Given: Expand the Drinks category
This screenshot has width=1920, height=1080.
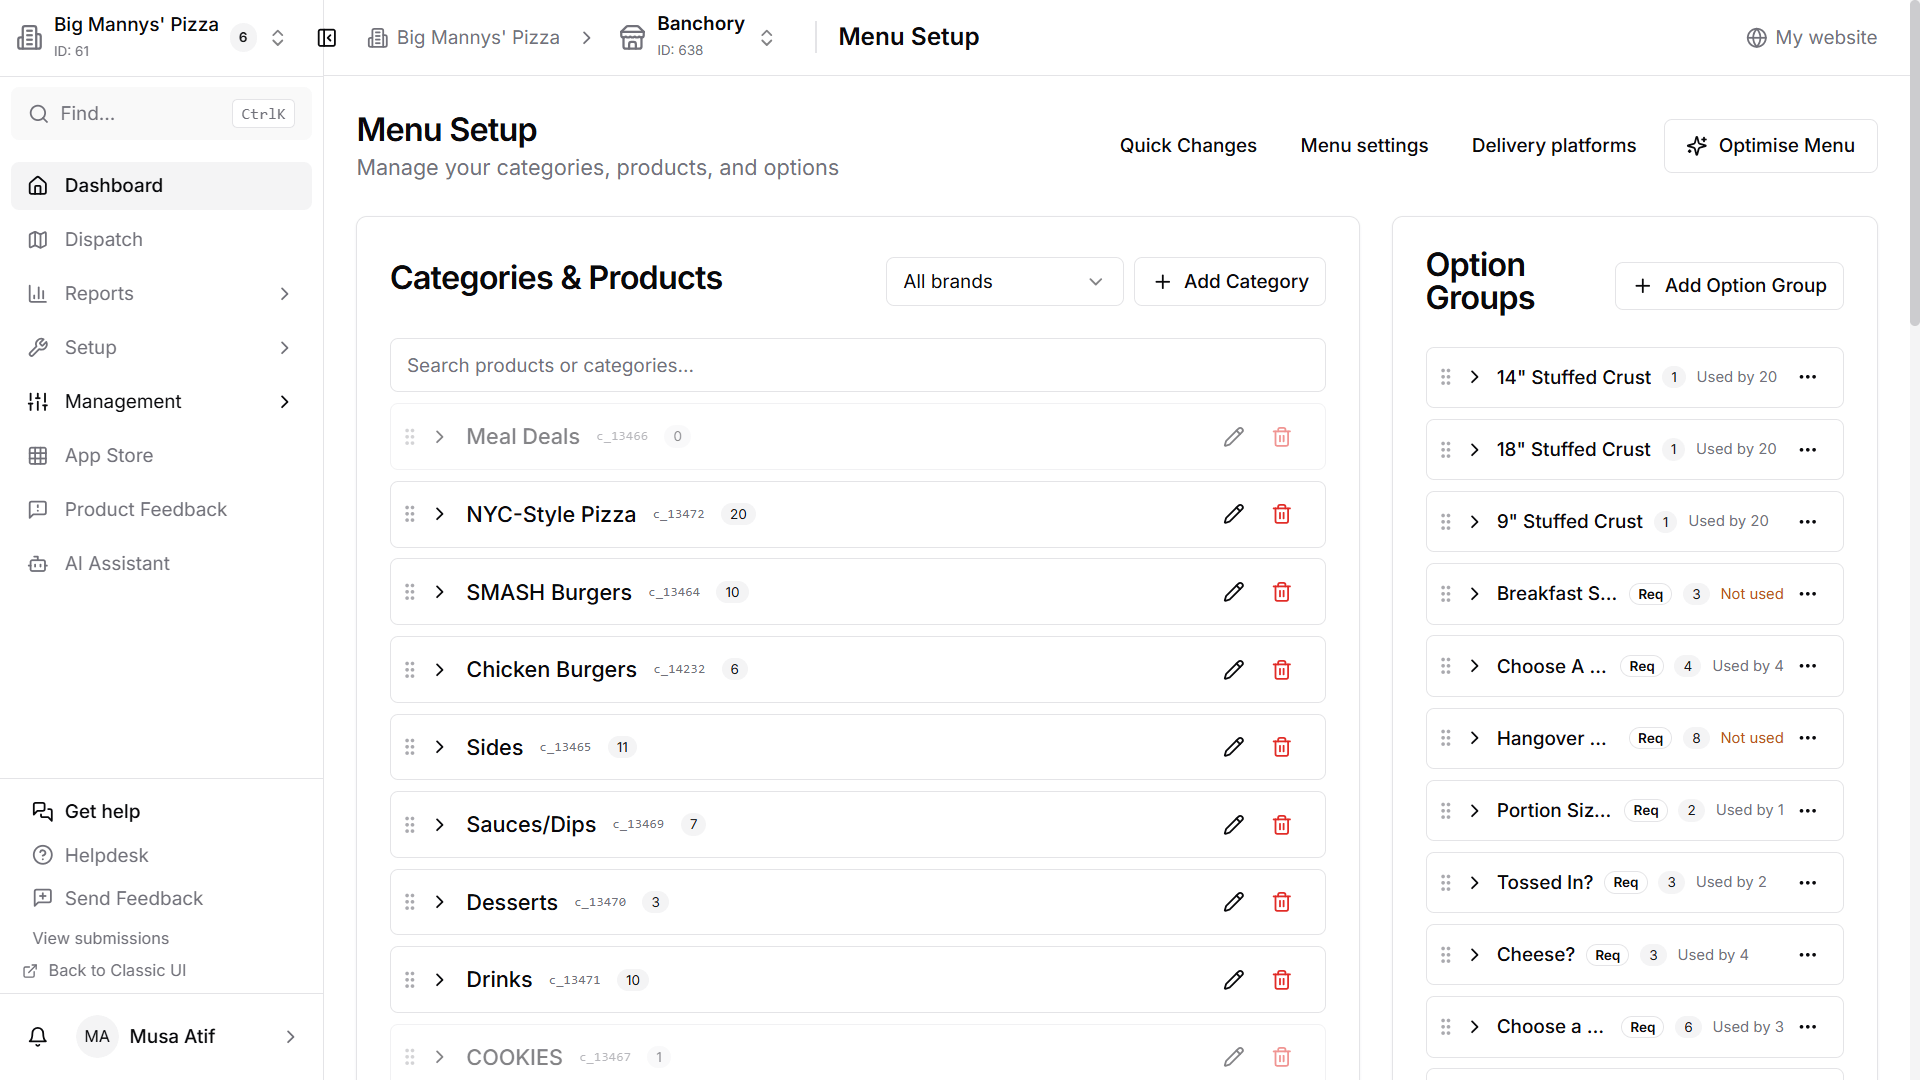Looking at the screenshot, I should 440,980.
